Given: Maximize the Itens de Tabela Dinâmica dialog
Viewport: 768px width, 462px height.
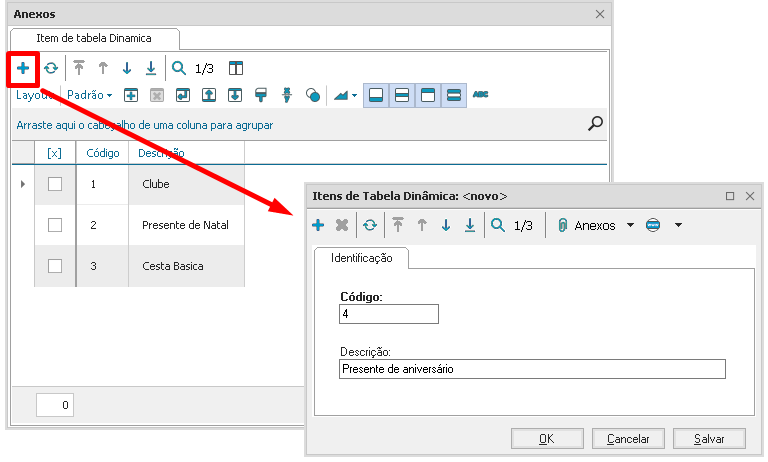Looking at the screenshot, I should tap(730, 196).
